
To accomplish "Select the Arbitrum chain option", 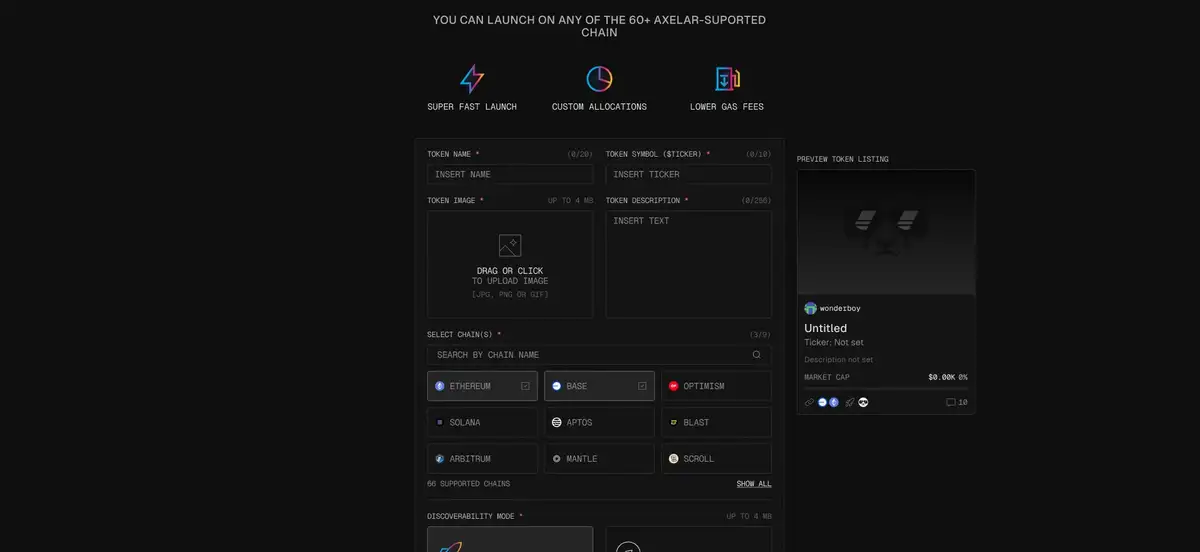I will 482,458.
